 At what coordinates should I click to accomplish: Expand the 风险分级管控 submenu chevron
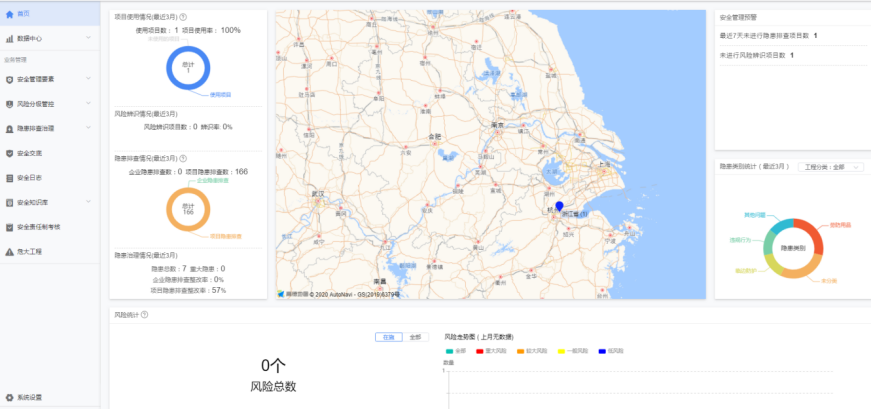pos(89,104)
